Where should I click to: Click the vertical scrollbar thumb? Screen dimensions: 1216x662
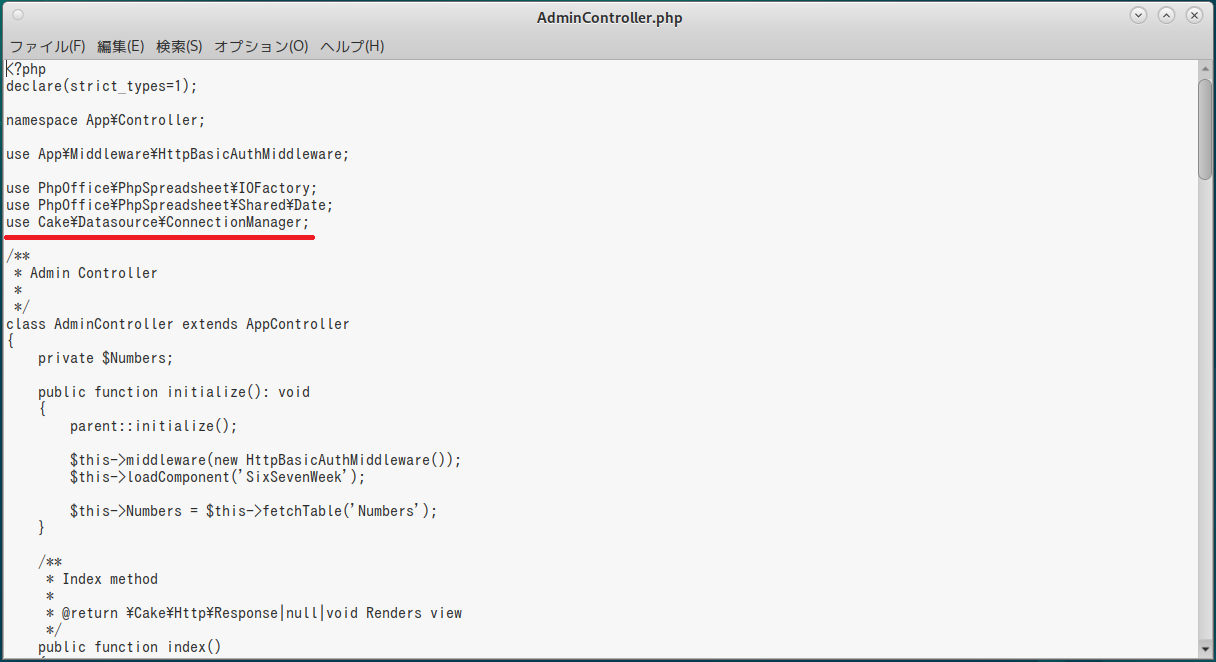click(x=1205, y=128)
